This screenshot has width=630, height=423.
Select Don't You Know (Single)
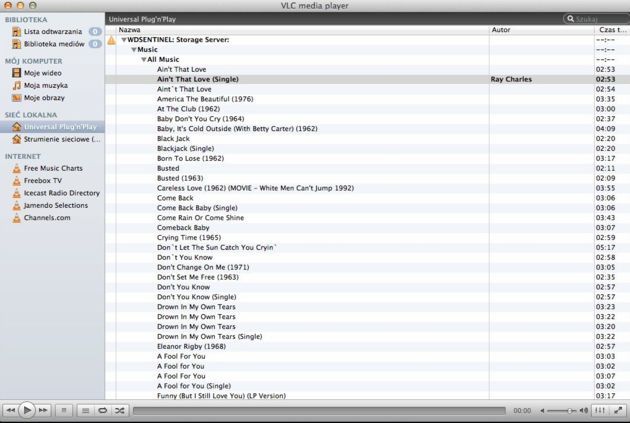click(x=196, y=297)
